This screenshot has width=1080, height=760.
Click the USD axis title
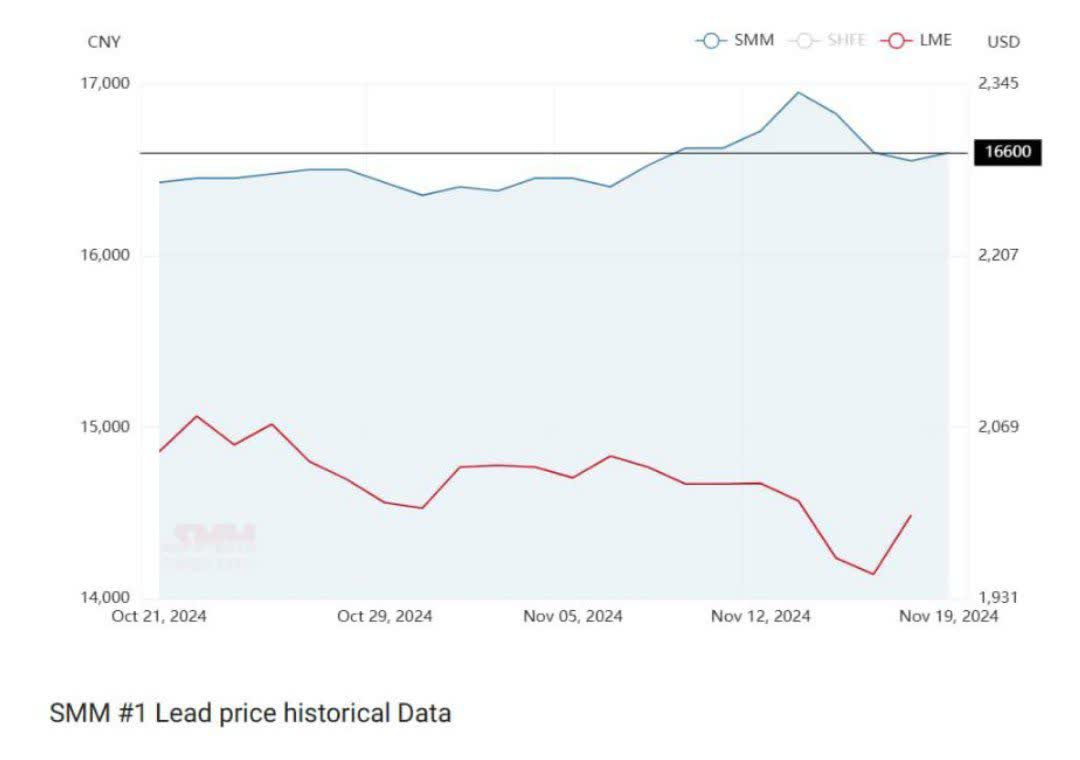(x=1002, y=42)
